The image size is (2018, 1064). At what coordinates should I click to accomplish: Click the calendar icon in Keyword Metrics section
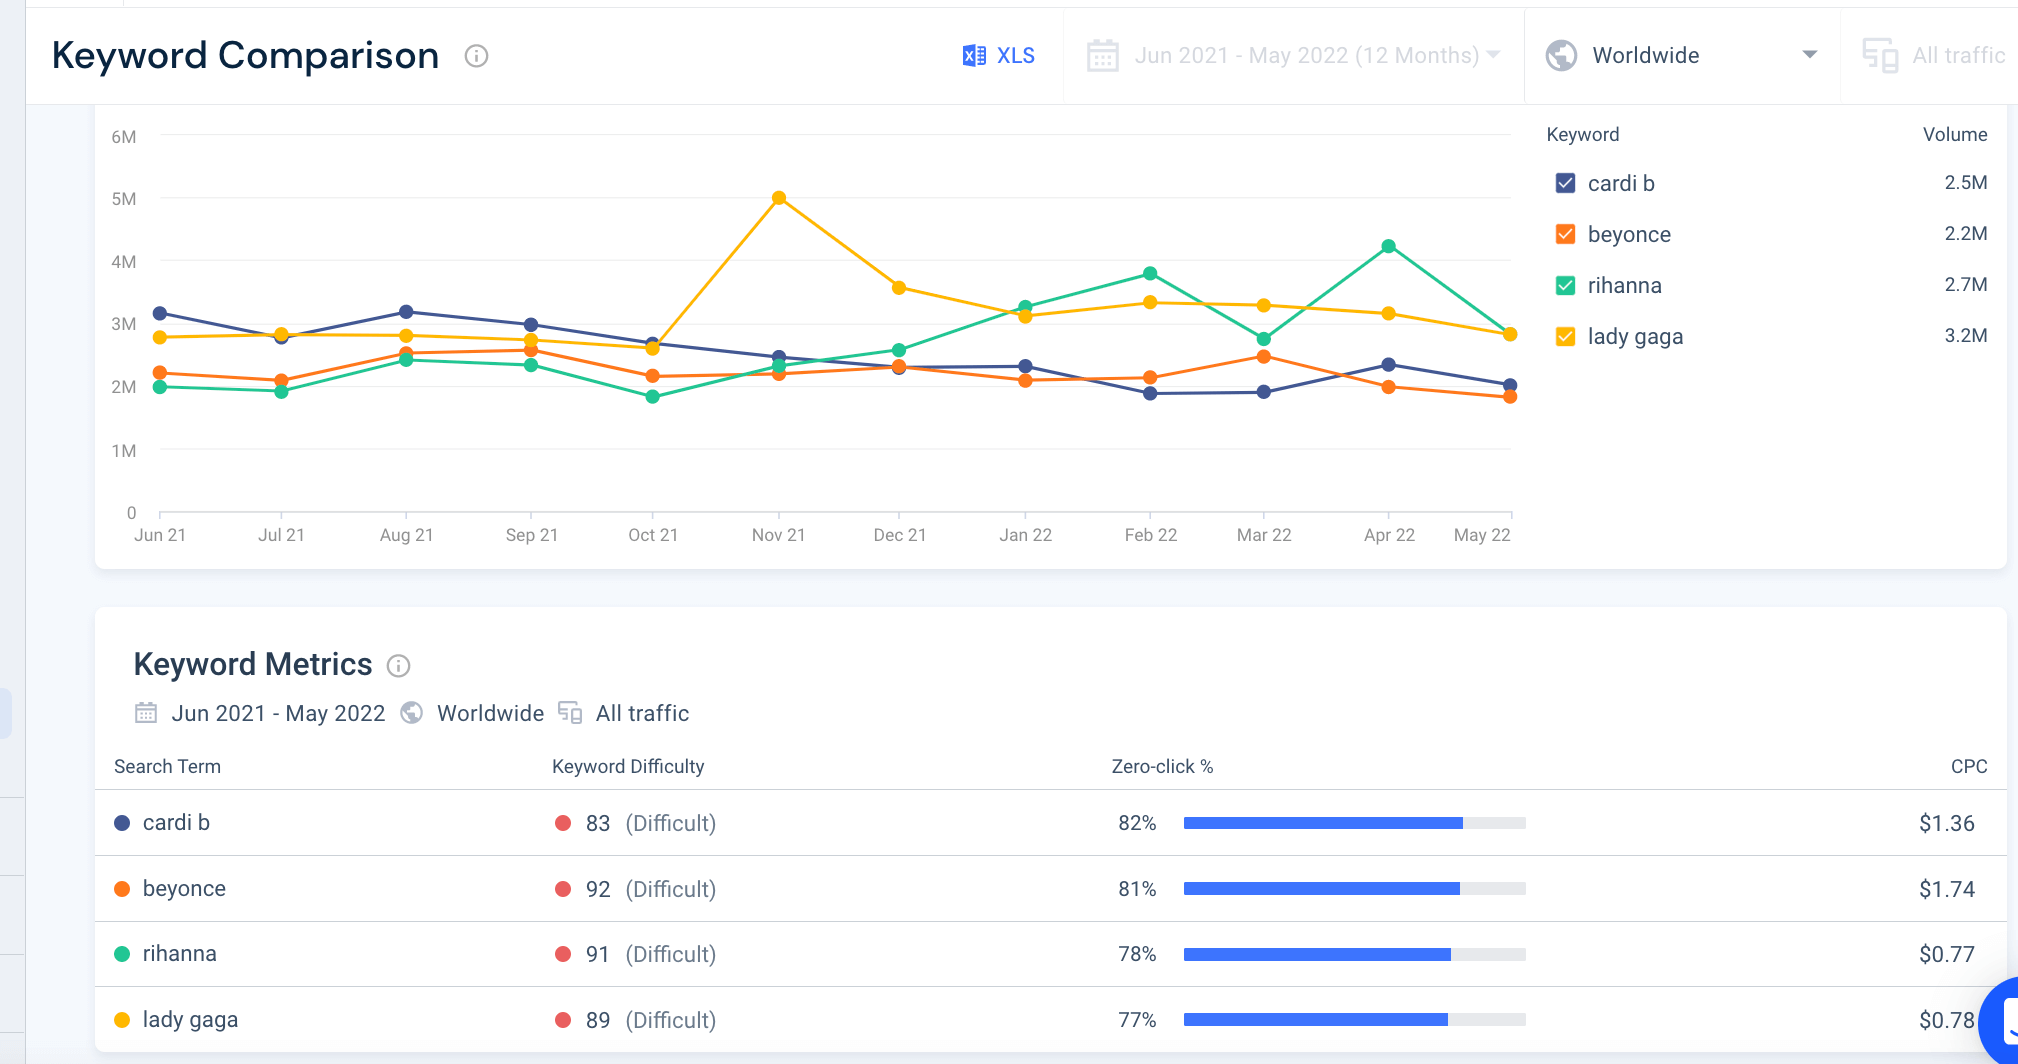(x=147, y=713)
